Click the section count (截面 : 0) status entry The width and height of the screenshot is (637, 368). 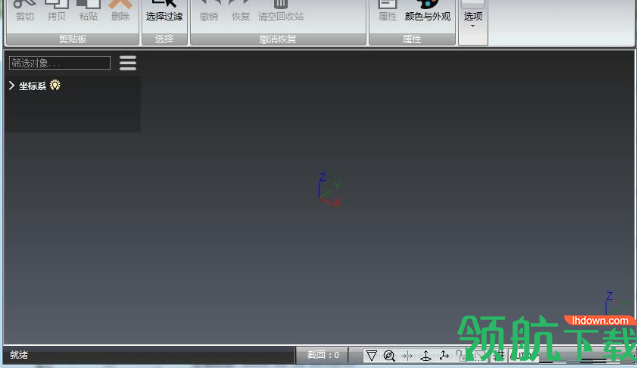[x=323, y=355]
